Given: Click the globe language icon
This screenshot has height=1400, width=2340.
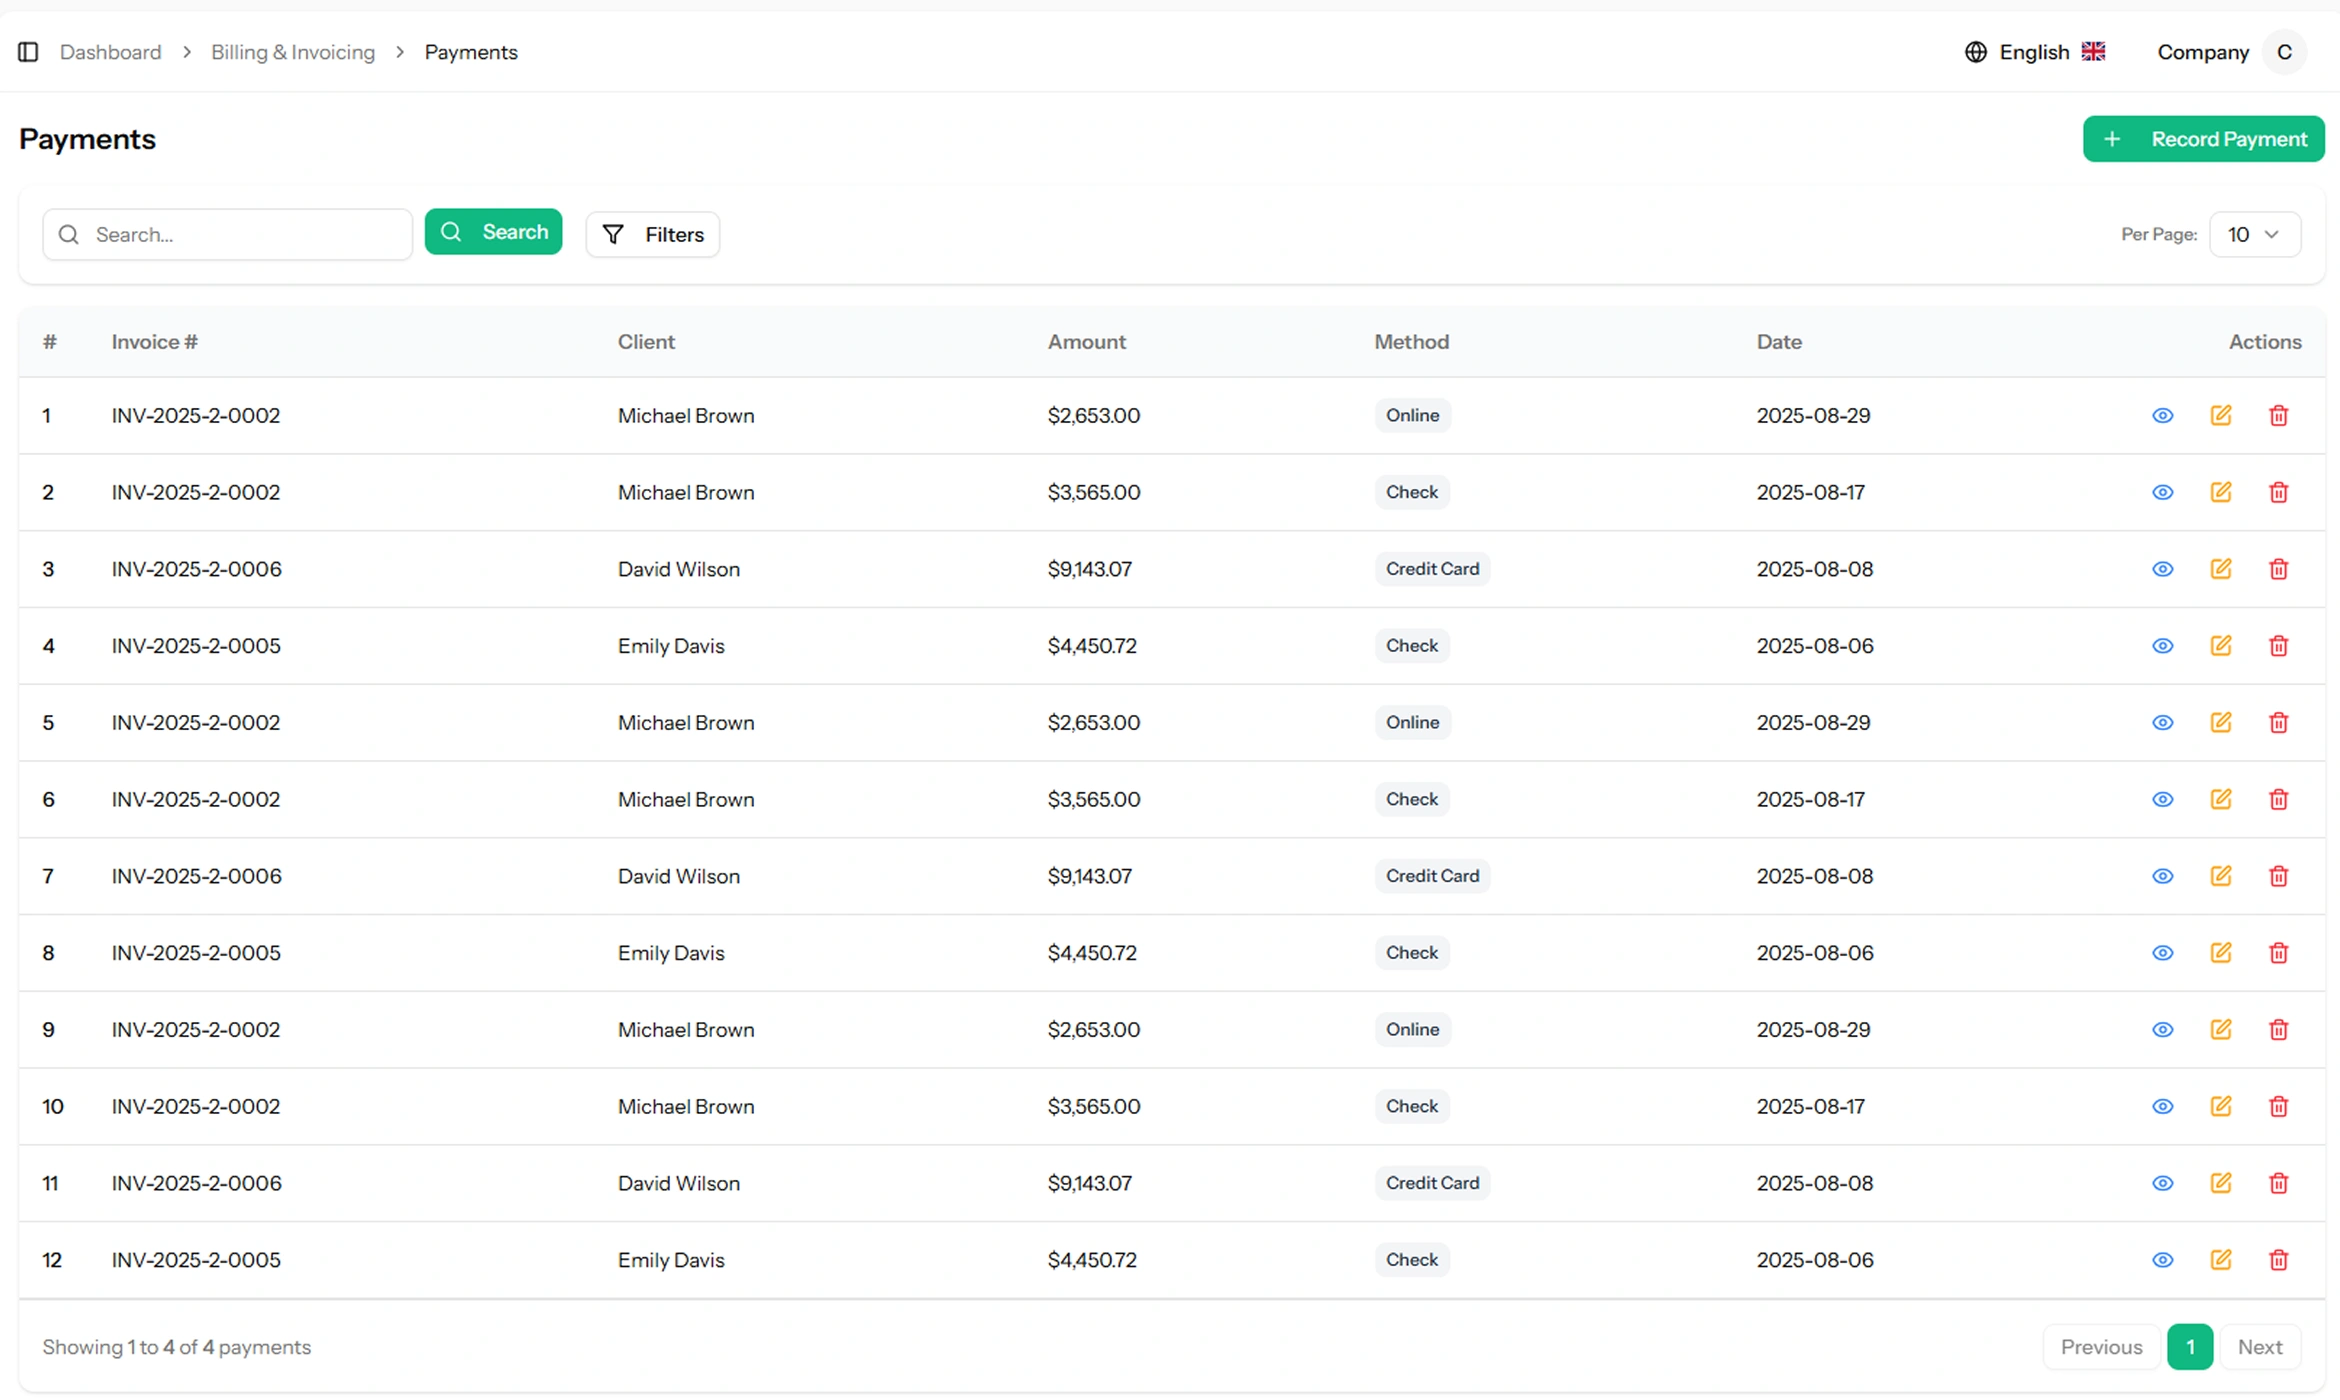Looking at the screenshot, I should [x=1975, y=52].
